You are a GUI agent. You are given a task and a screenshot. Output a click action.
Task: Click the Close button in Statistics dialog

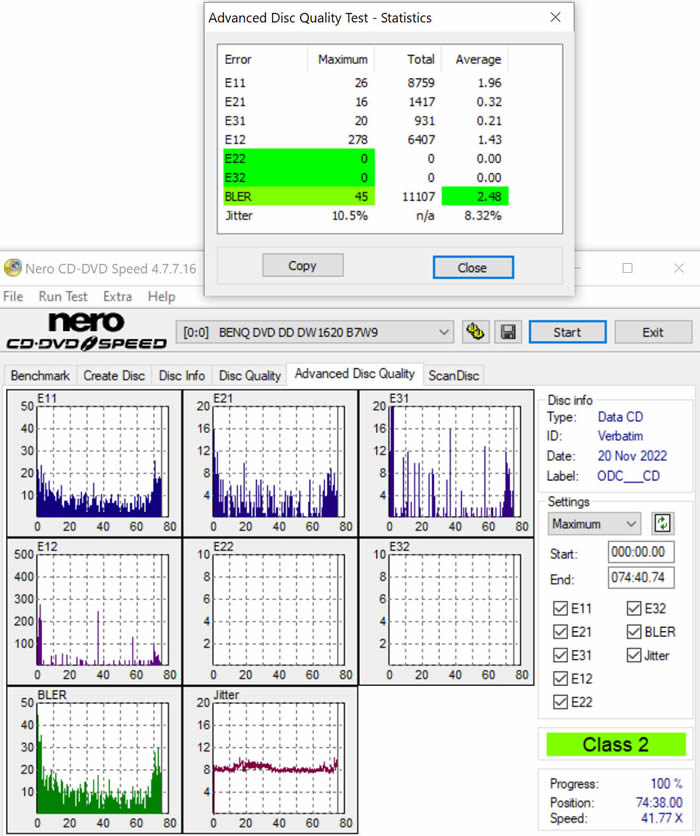473,267
